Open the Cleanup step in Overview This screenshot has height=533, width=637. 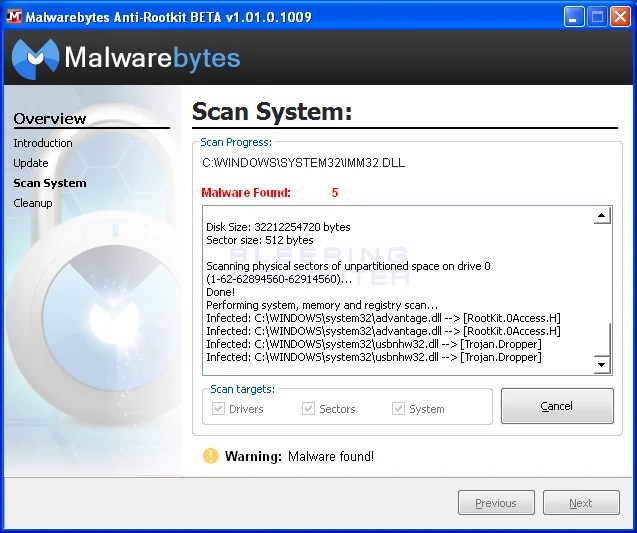(33, 203)
